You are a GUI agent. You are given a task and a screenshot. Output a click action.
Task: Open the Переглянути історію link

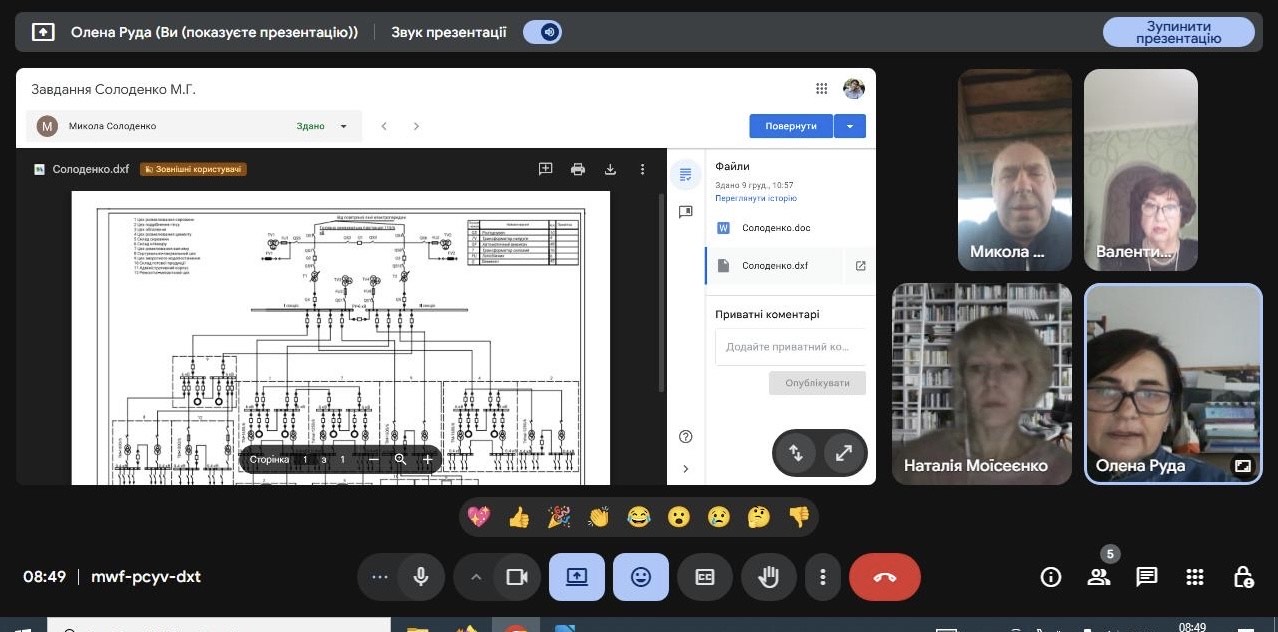755,198
